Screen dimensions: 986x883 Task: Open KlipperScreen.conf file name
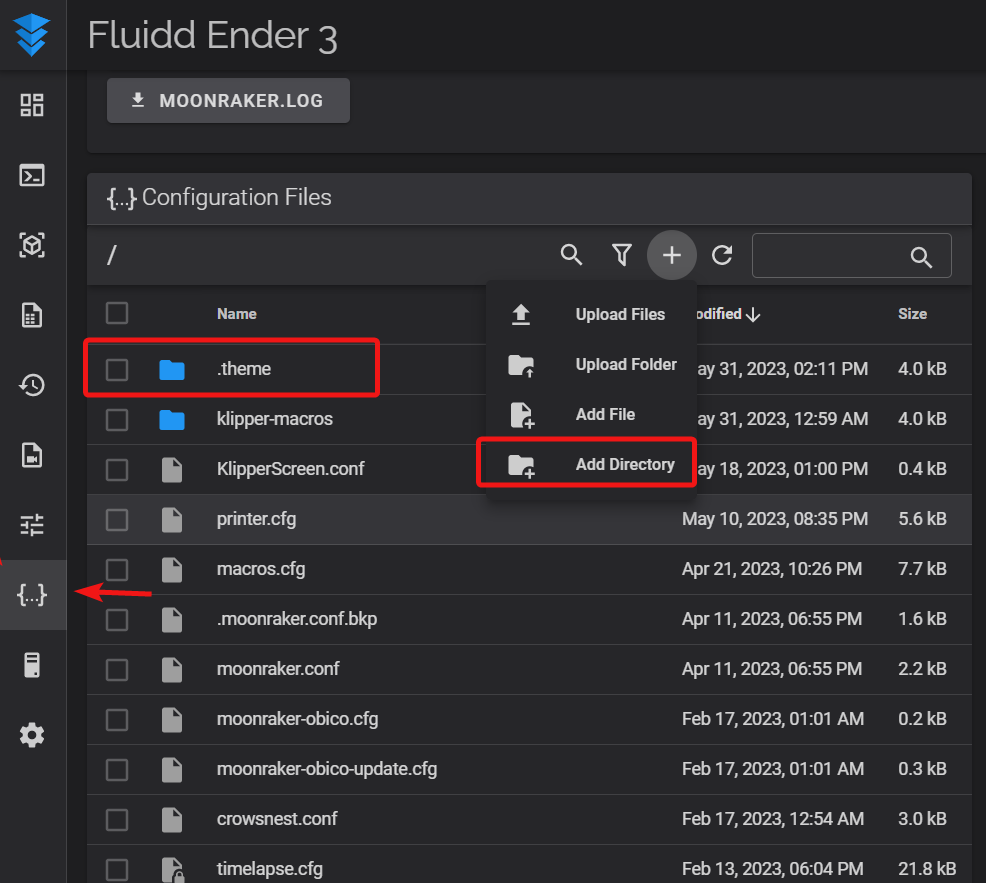291,469
